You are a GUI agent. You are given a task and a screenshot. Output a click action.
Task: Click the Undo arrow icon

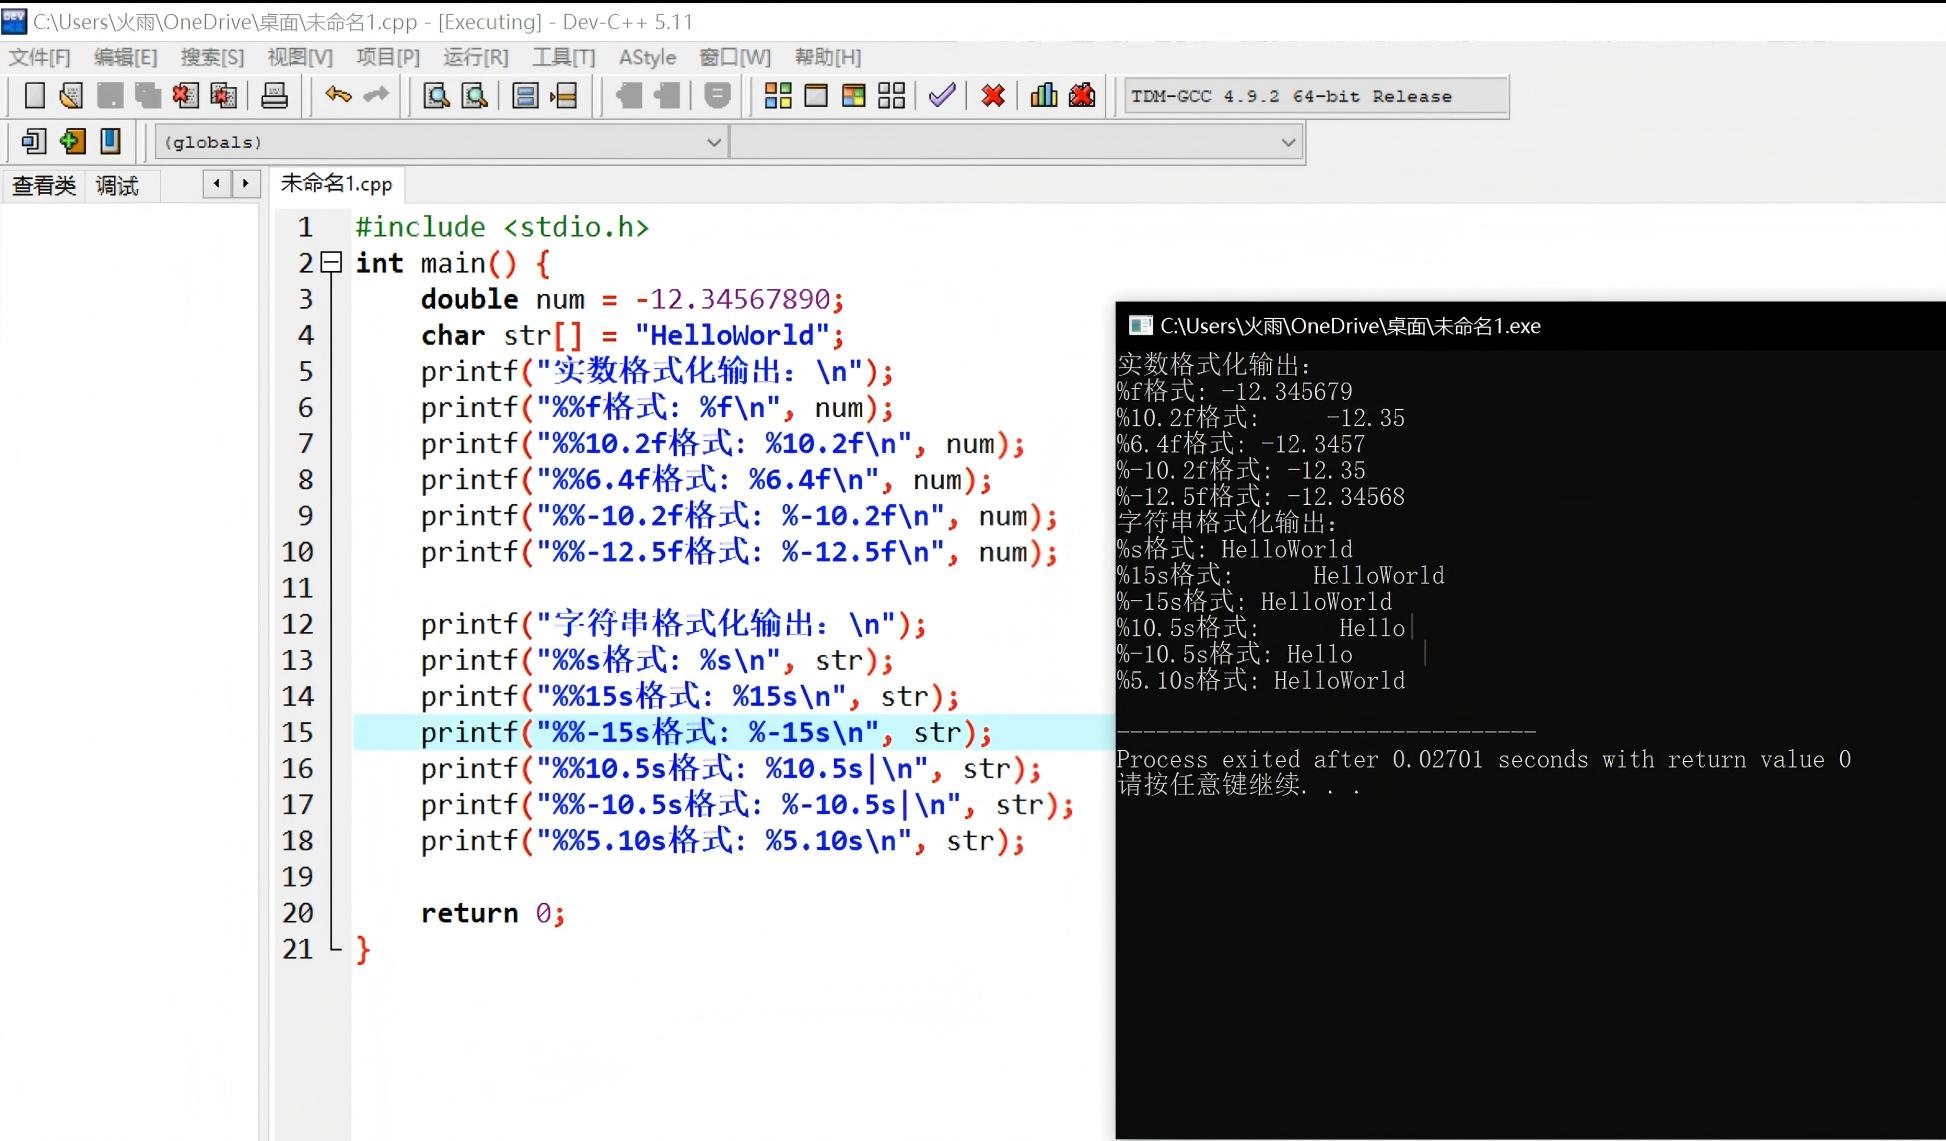pyautogui.click(x=338, y=96)
